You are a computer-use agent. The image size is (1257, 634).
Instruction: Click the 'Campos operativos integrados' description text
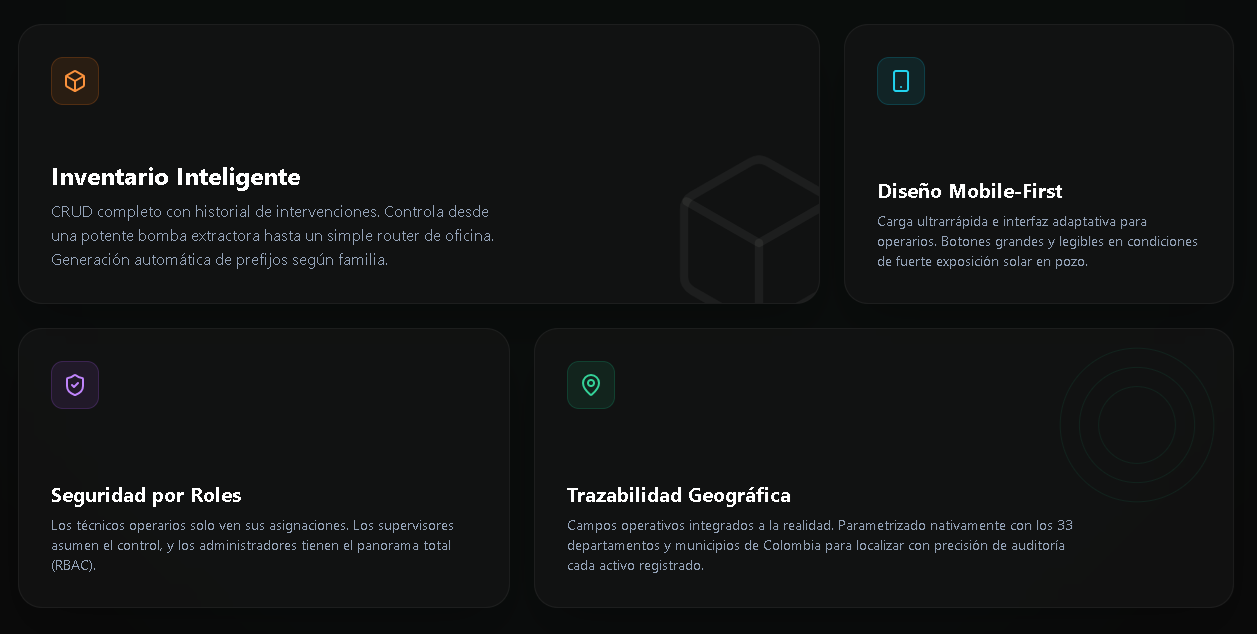tap(820, 545)
